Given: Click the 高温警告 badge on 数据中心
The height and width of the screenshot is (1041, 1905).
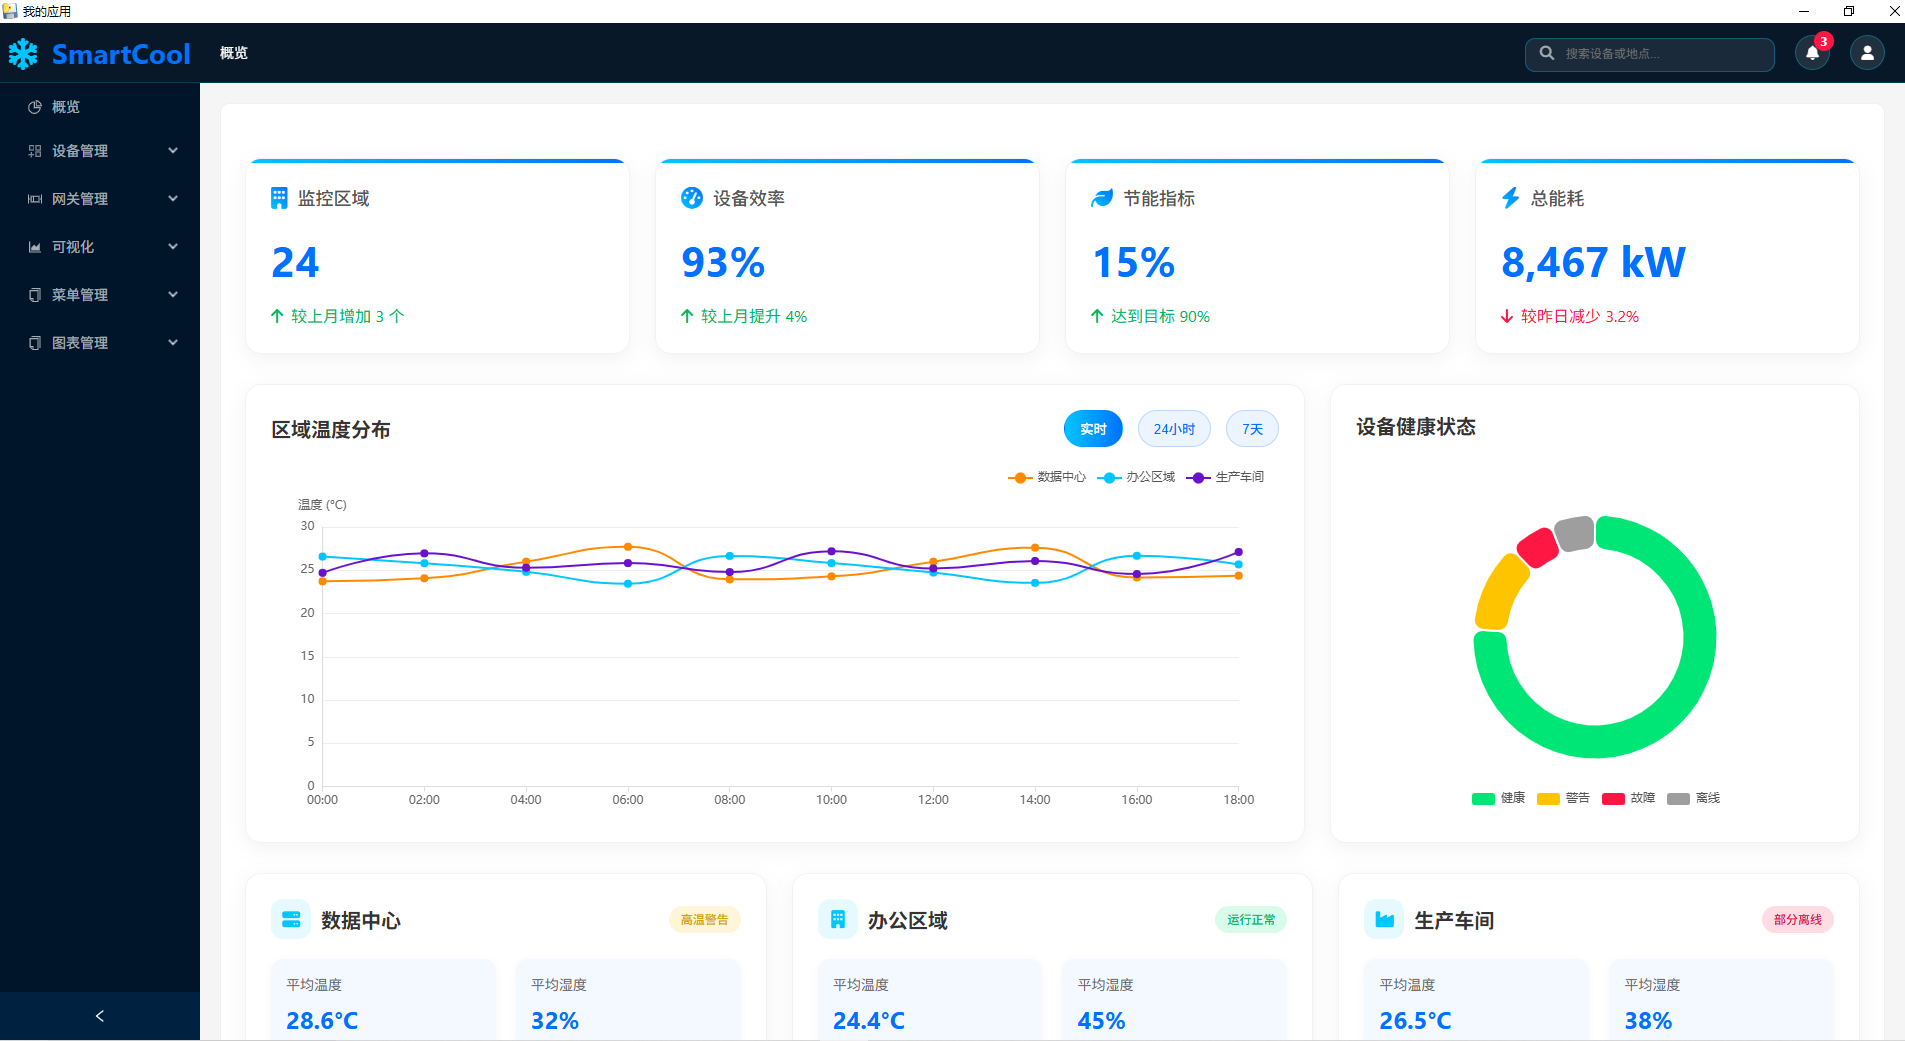Looking at the screenshot, I should tap(704, 919).
